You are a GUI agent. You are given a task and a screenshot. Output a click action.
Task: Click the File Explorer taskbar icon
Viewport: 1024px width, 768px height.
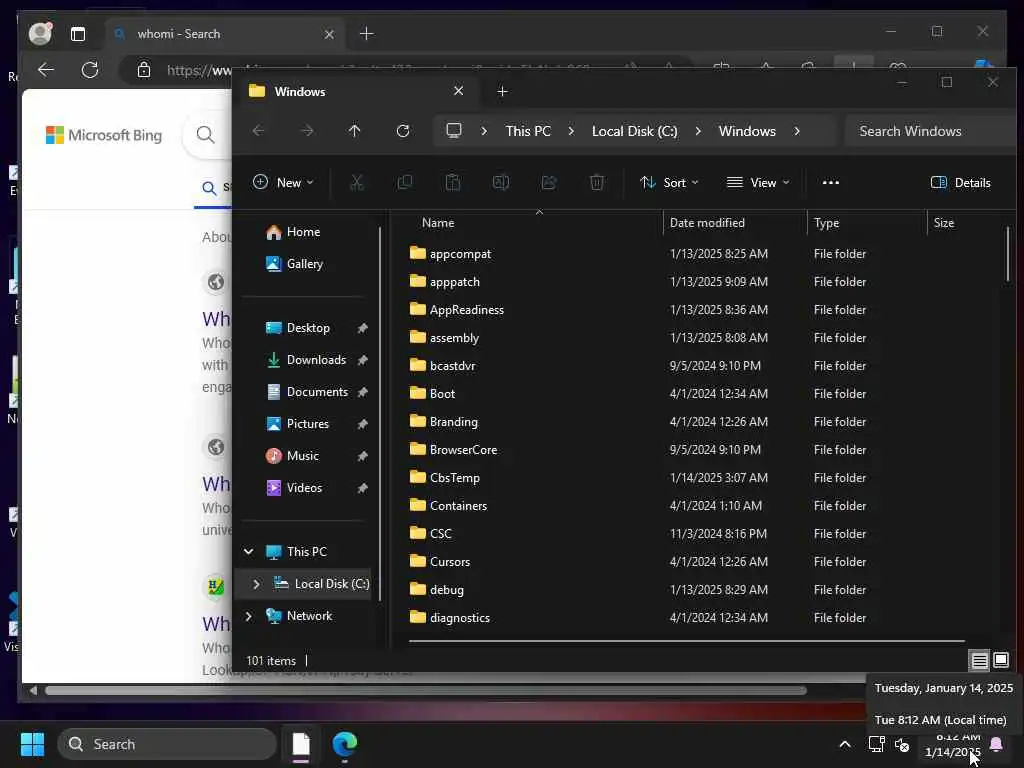point(301,744)
